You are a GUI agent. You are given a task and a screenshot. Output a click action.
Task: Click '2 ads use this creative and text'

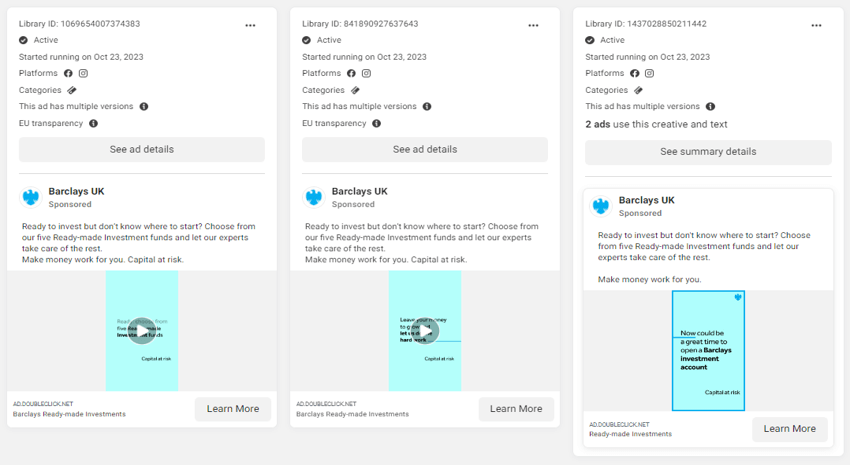[656, 124]
